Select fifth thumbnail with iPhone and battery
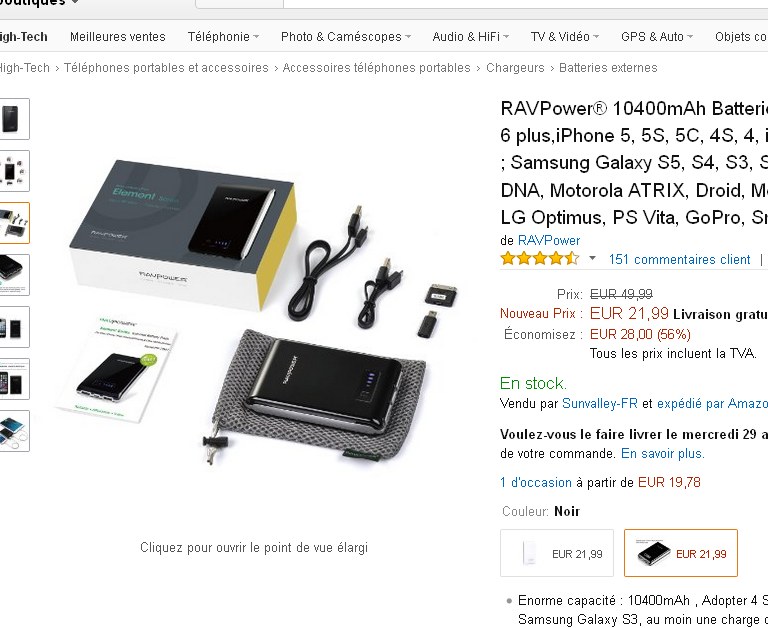Screen dimensions: 768x628 14,327
